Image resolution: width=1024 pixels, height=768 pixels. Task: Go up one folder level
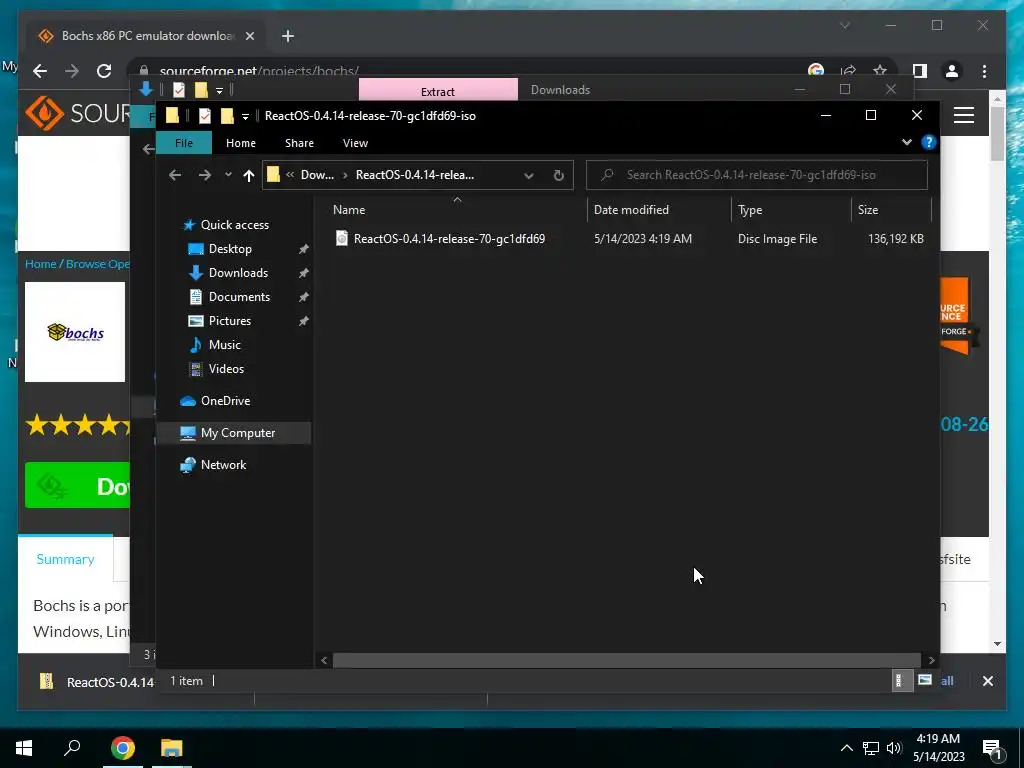(x=248, y=175)
